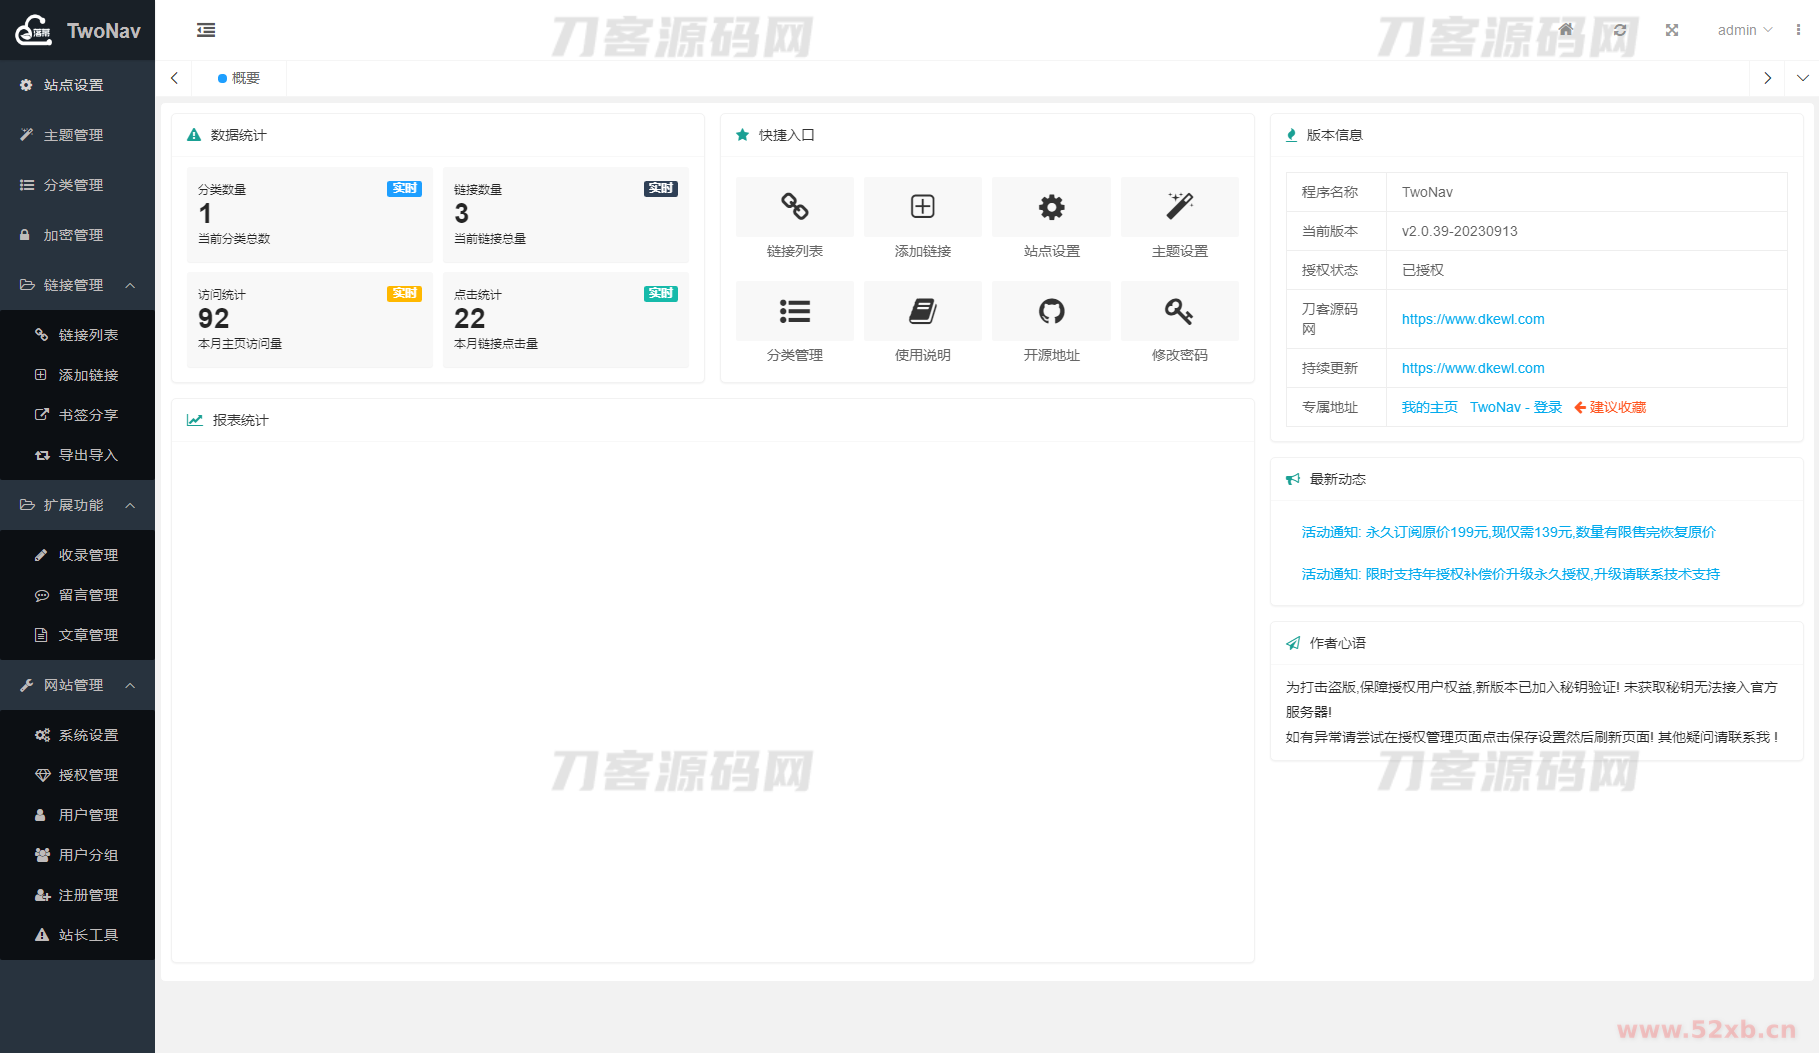Open the first 活动通知 announcement link
This screenshot has width=1819, height=1053.
click(x=1508, y=532)
